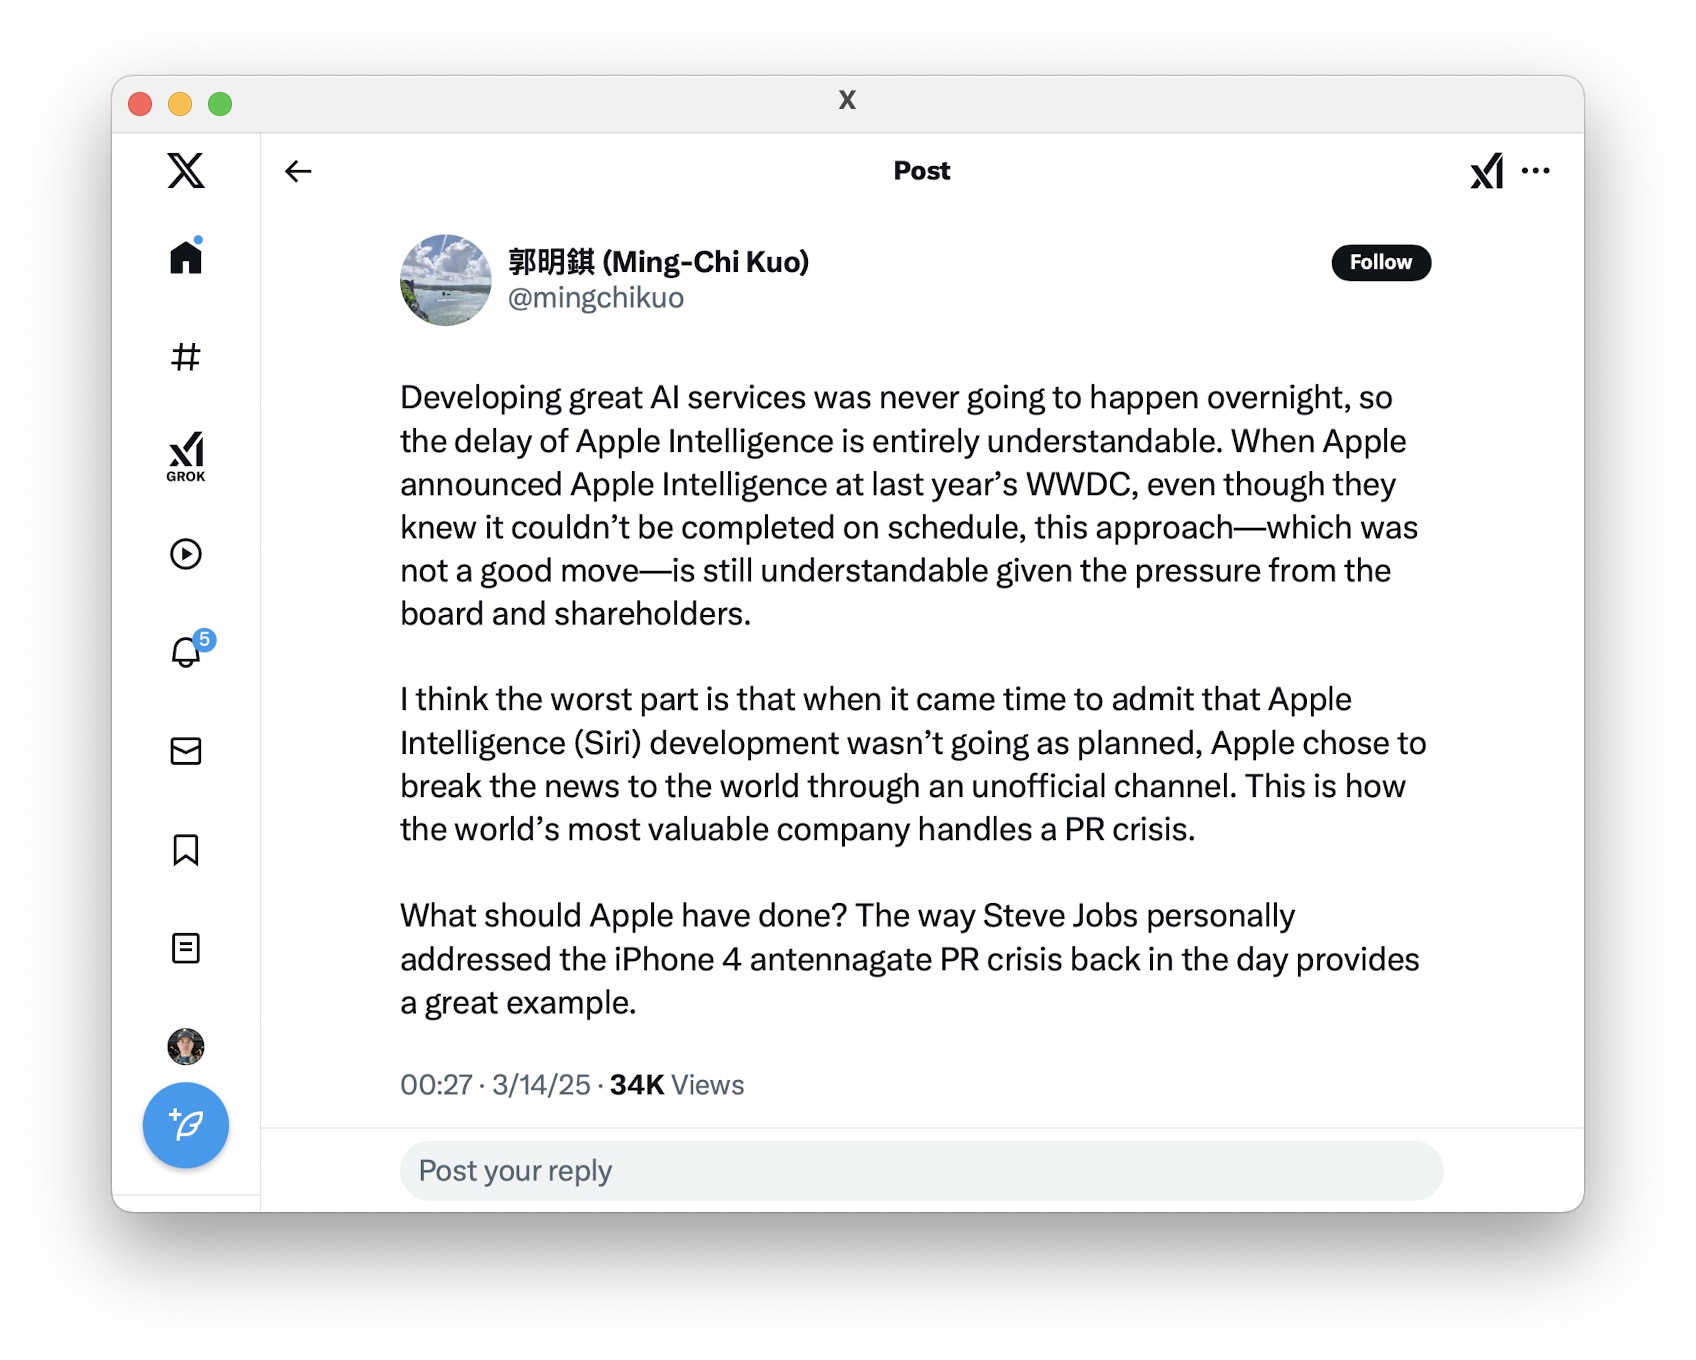Open the Lists icon in sidebar

[x=186, y=948]
